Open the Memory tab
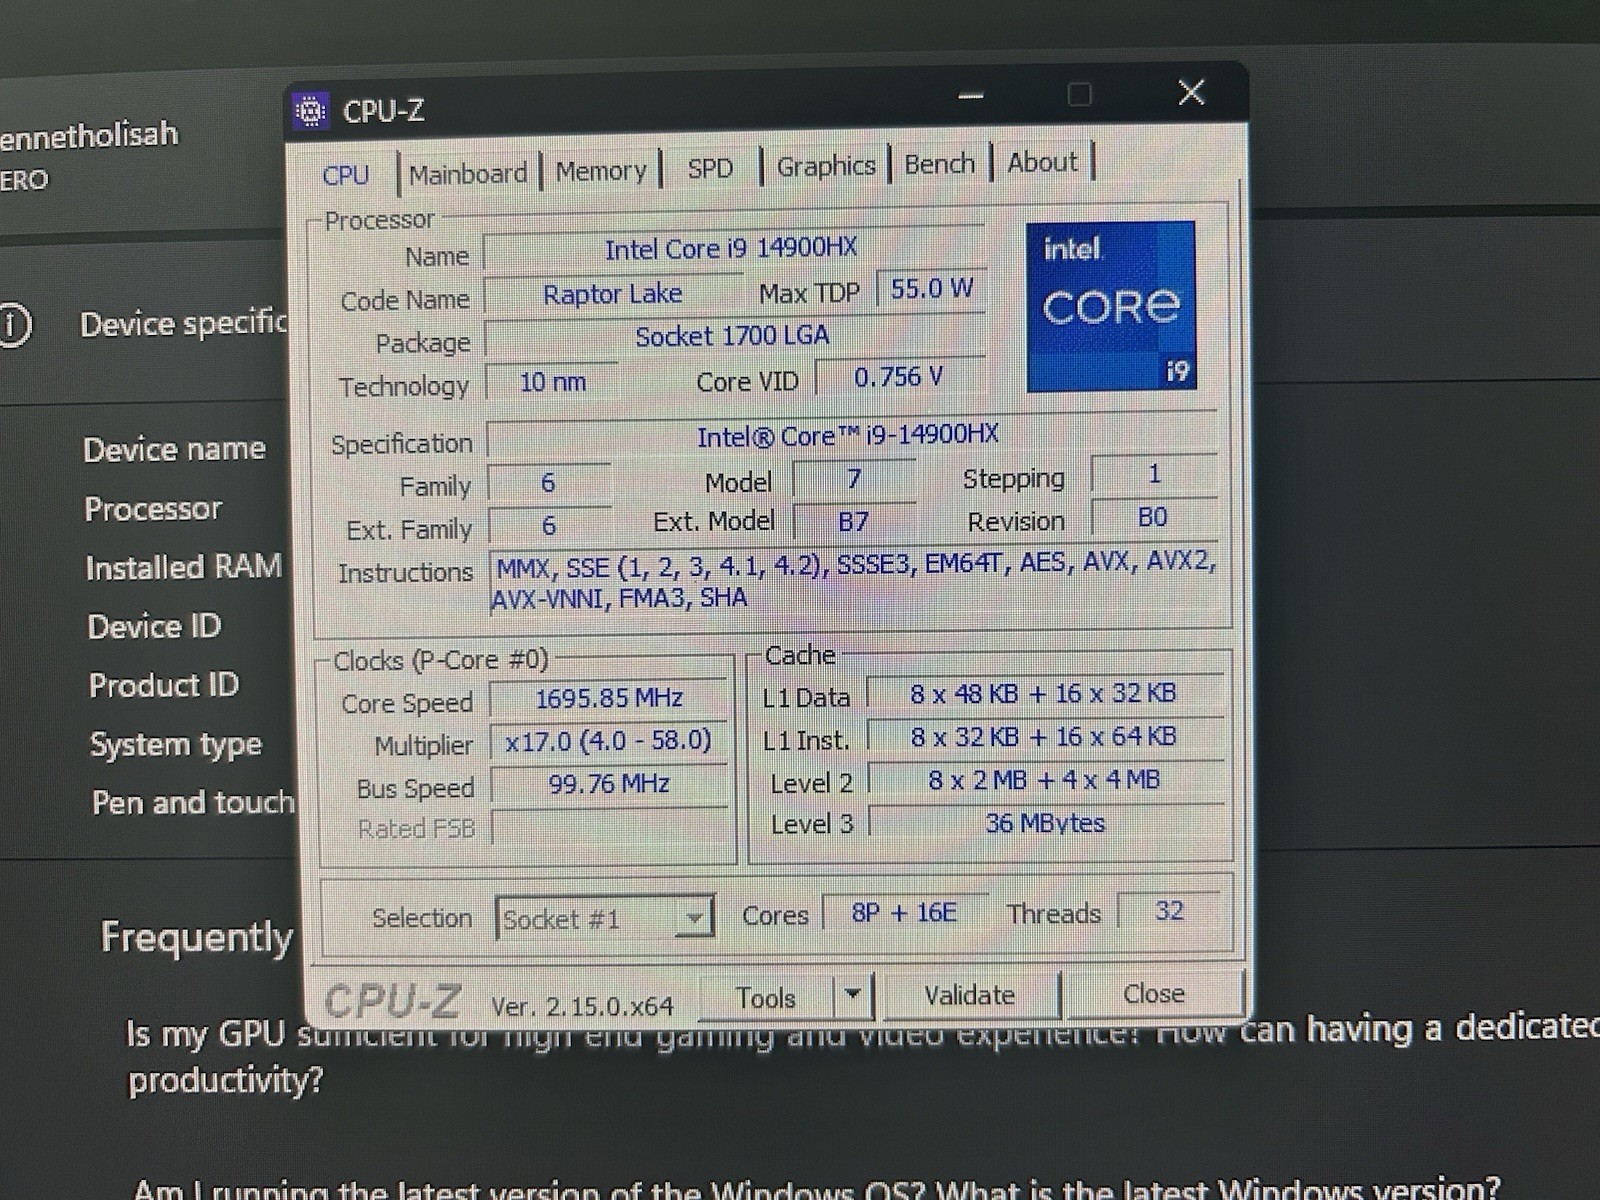 601,171
